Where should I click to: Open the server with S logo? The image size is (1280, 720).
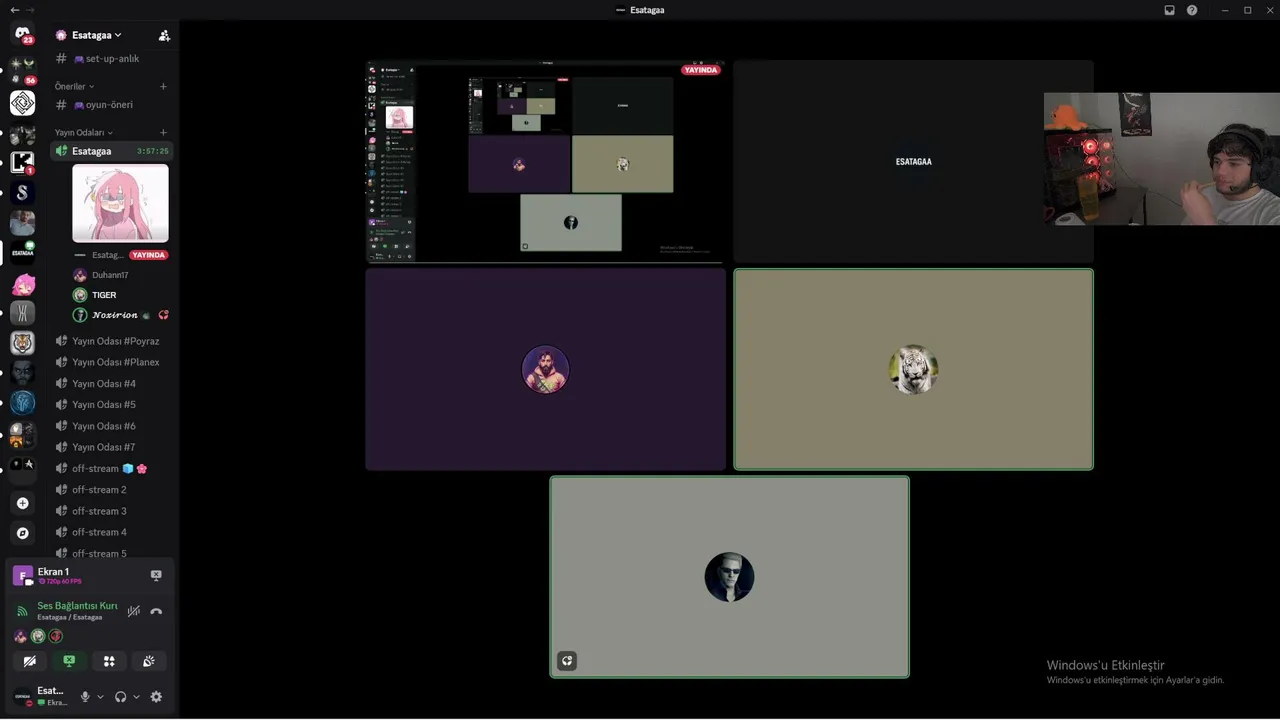click(x=22, y=192)
